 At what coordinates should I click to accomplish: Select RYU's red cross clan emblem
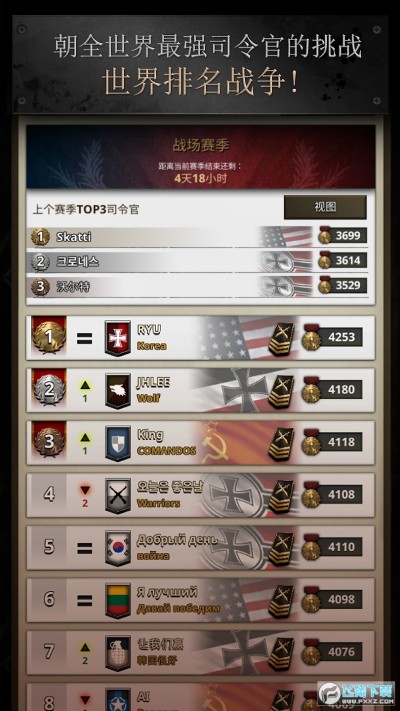click(x=118, y=338)
